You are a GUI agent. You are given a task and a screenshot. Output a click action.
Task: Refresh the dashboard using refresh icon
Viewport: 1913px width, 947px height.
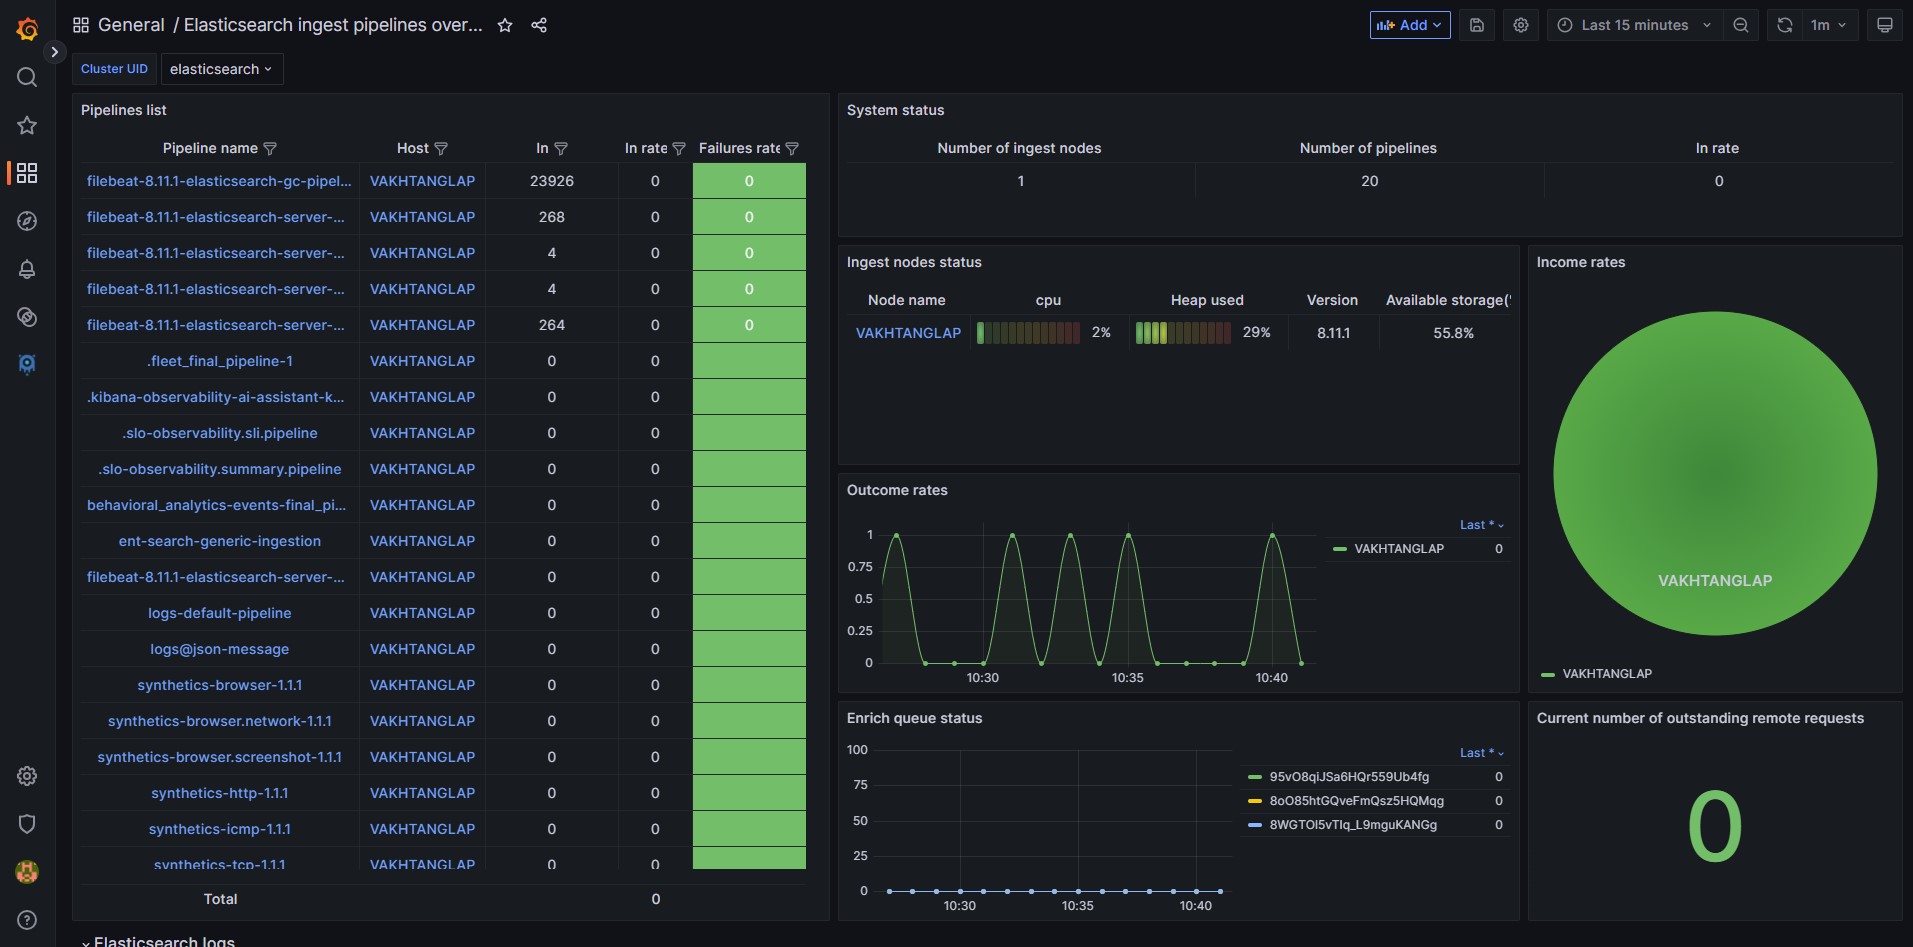(1785, 25)
